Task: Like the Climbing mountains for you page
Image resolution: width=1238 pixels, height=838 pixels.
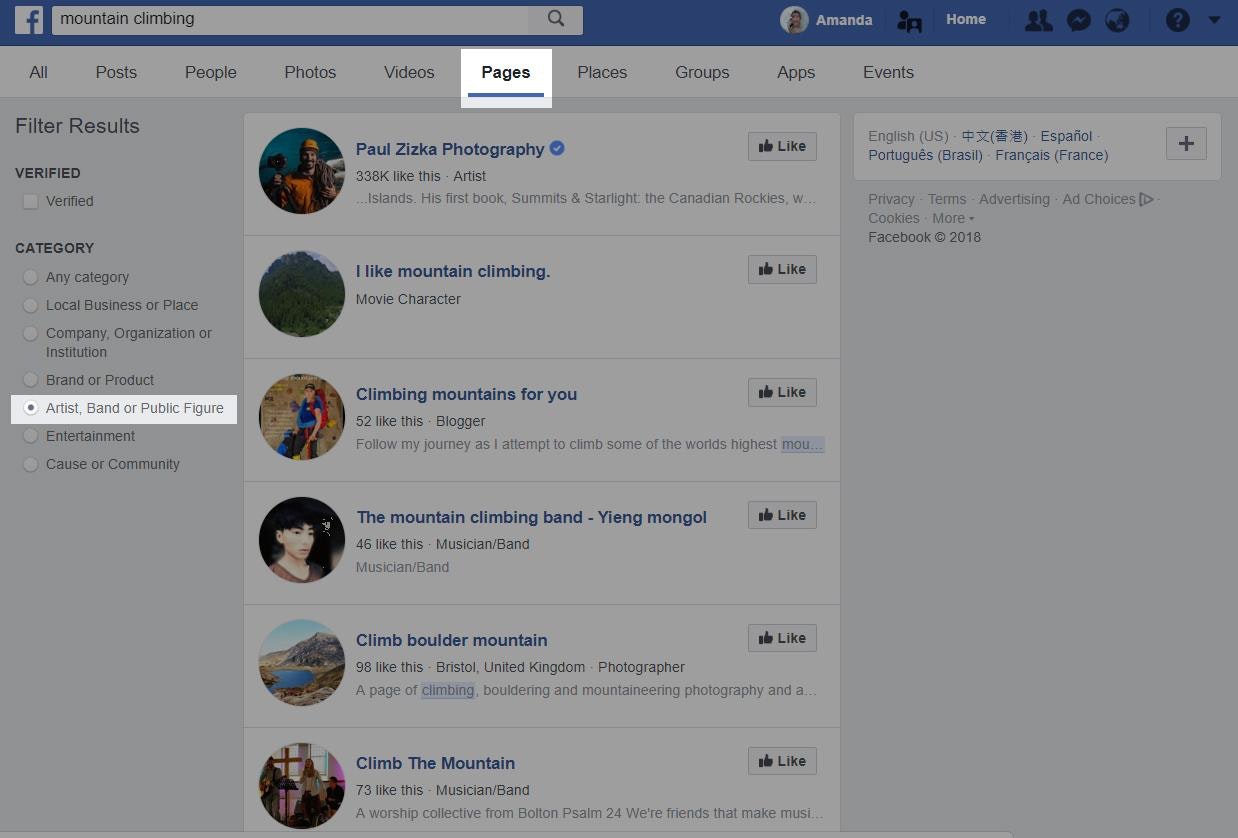Action: [781, 392]
